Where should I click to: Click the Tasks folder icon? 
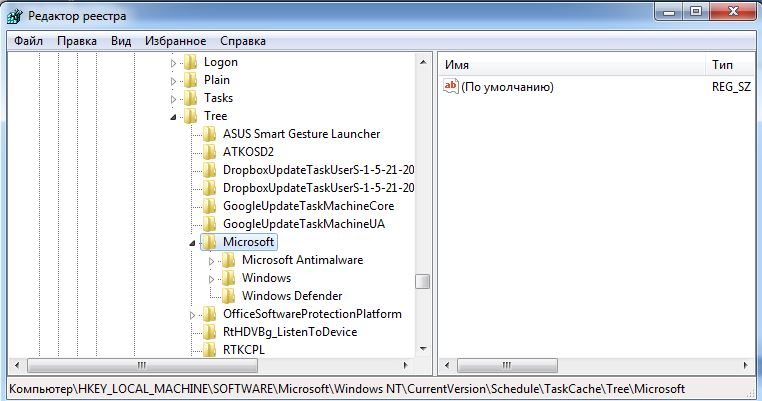[x=190, y=98]
